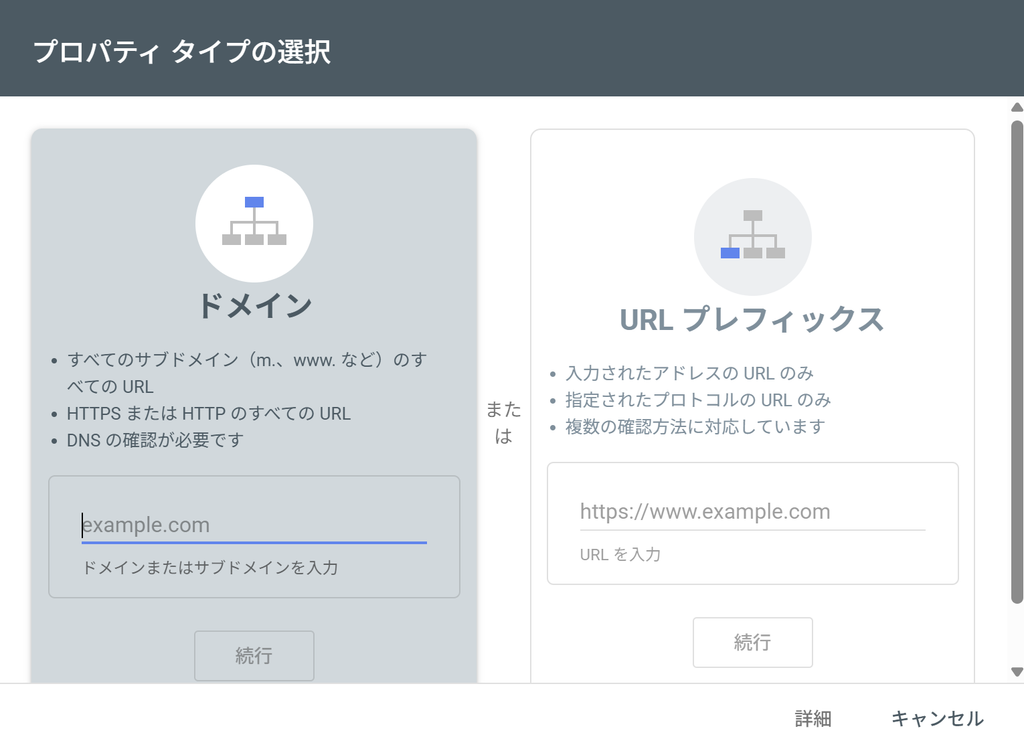
Task: Click 続行 button under the domain field
Action: (x=254, y=656)
